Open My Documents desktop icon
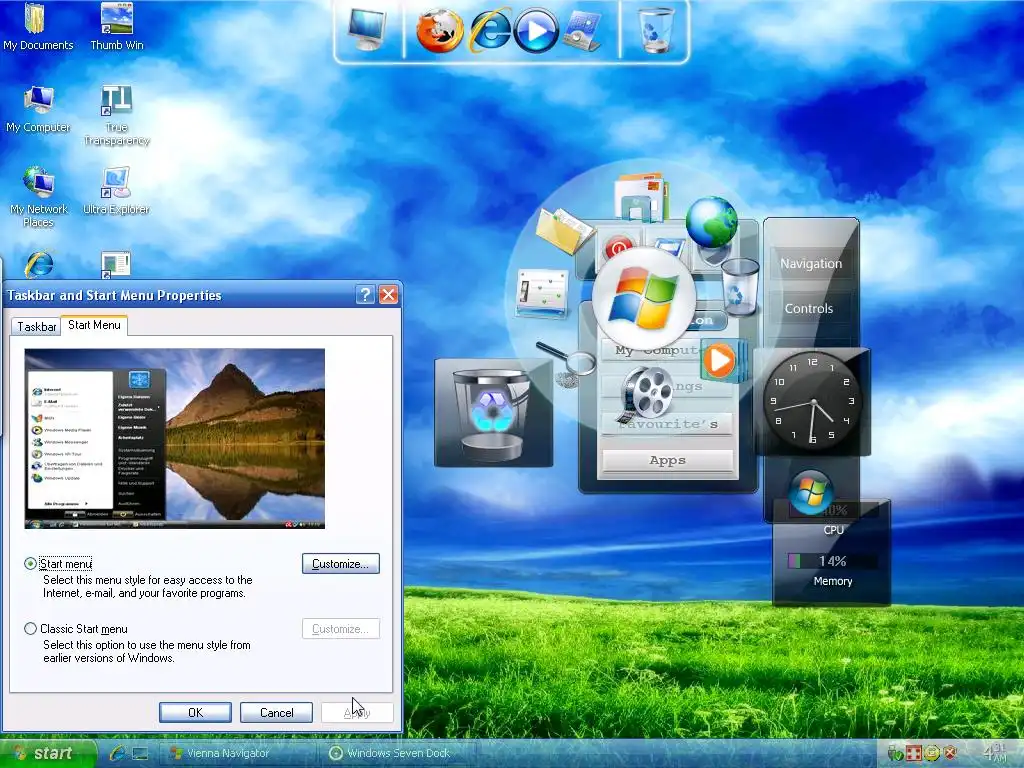This screenshot has width=1024, height=768. (x=38, y=26)
